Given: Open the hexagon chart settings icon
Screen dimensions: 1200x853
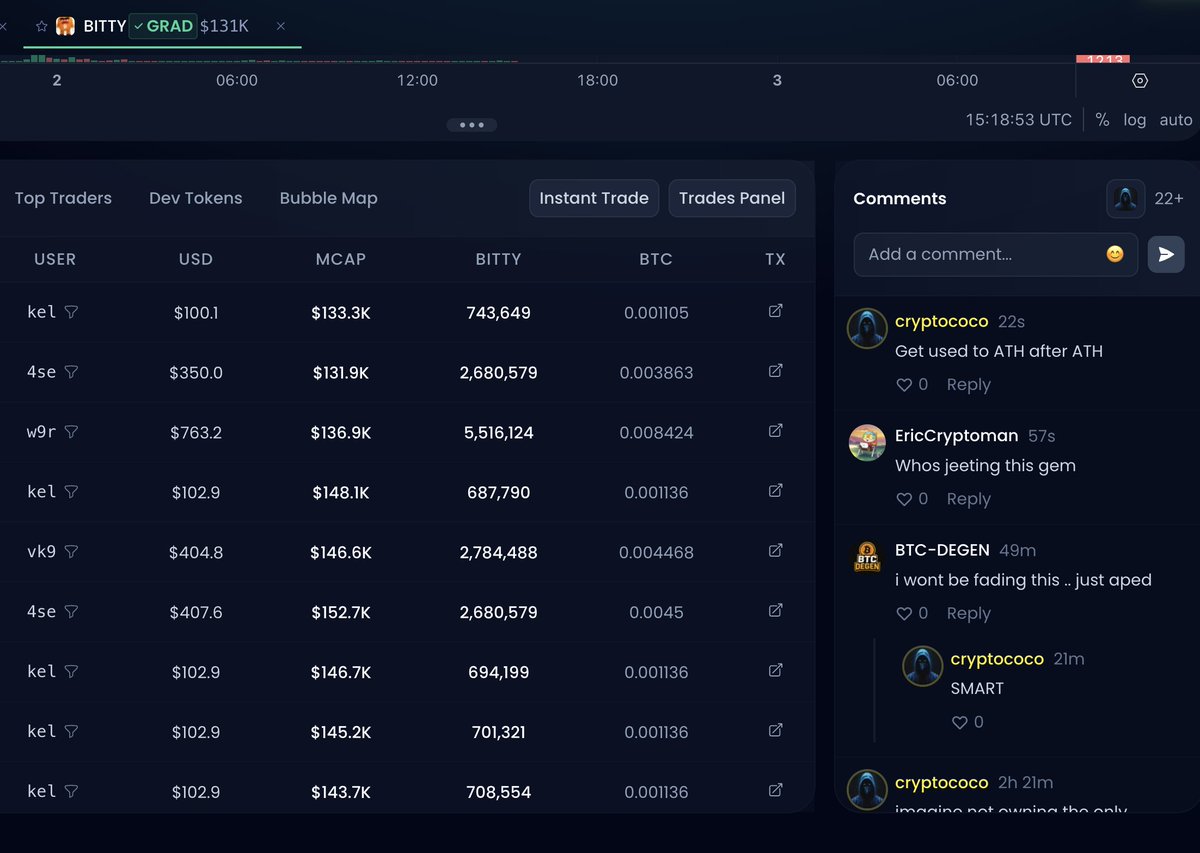Looking at the screenshot, I should tap(1140, 80).
